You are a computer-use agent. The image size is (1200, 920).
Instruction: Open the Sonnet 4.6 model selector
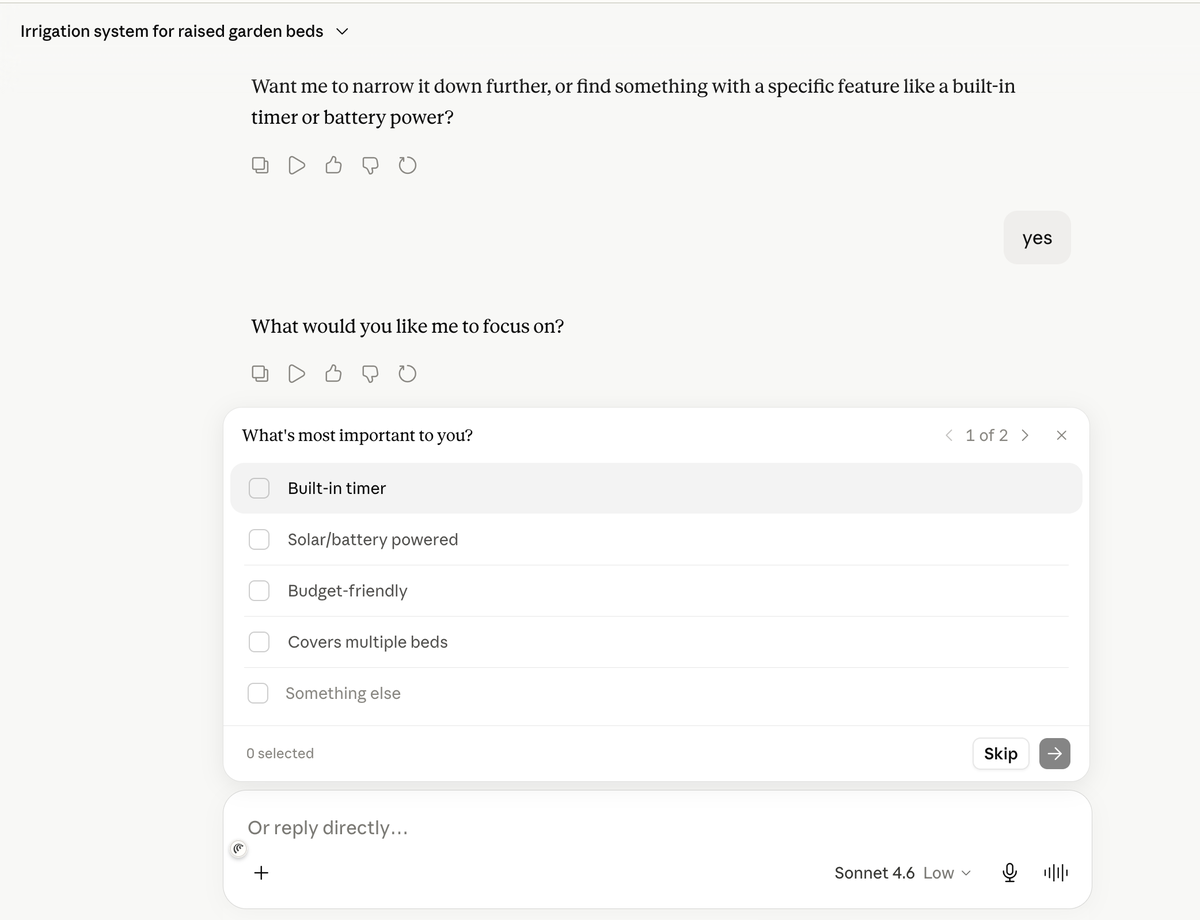pos(902,873)
